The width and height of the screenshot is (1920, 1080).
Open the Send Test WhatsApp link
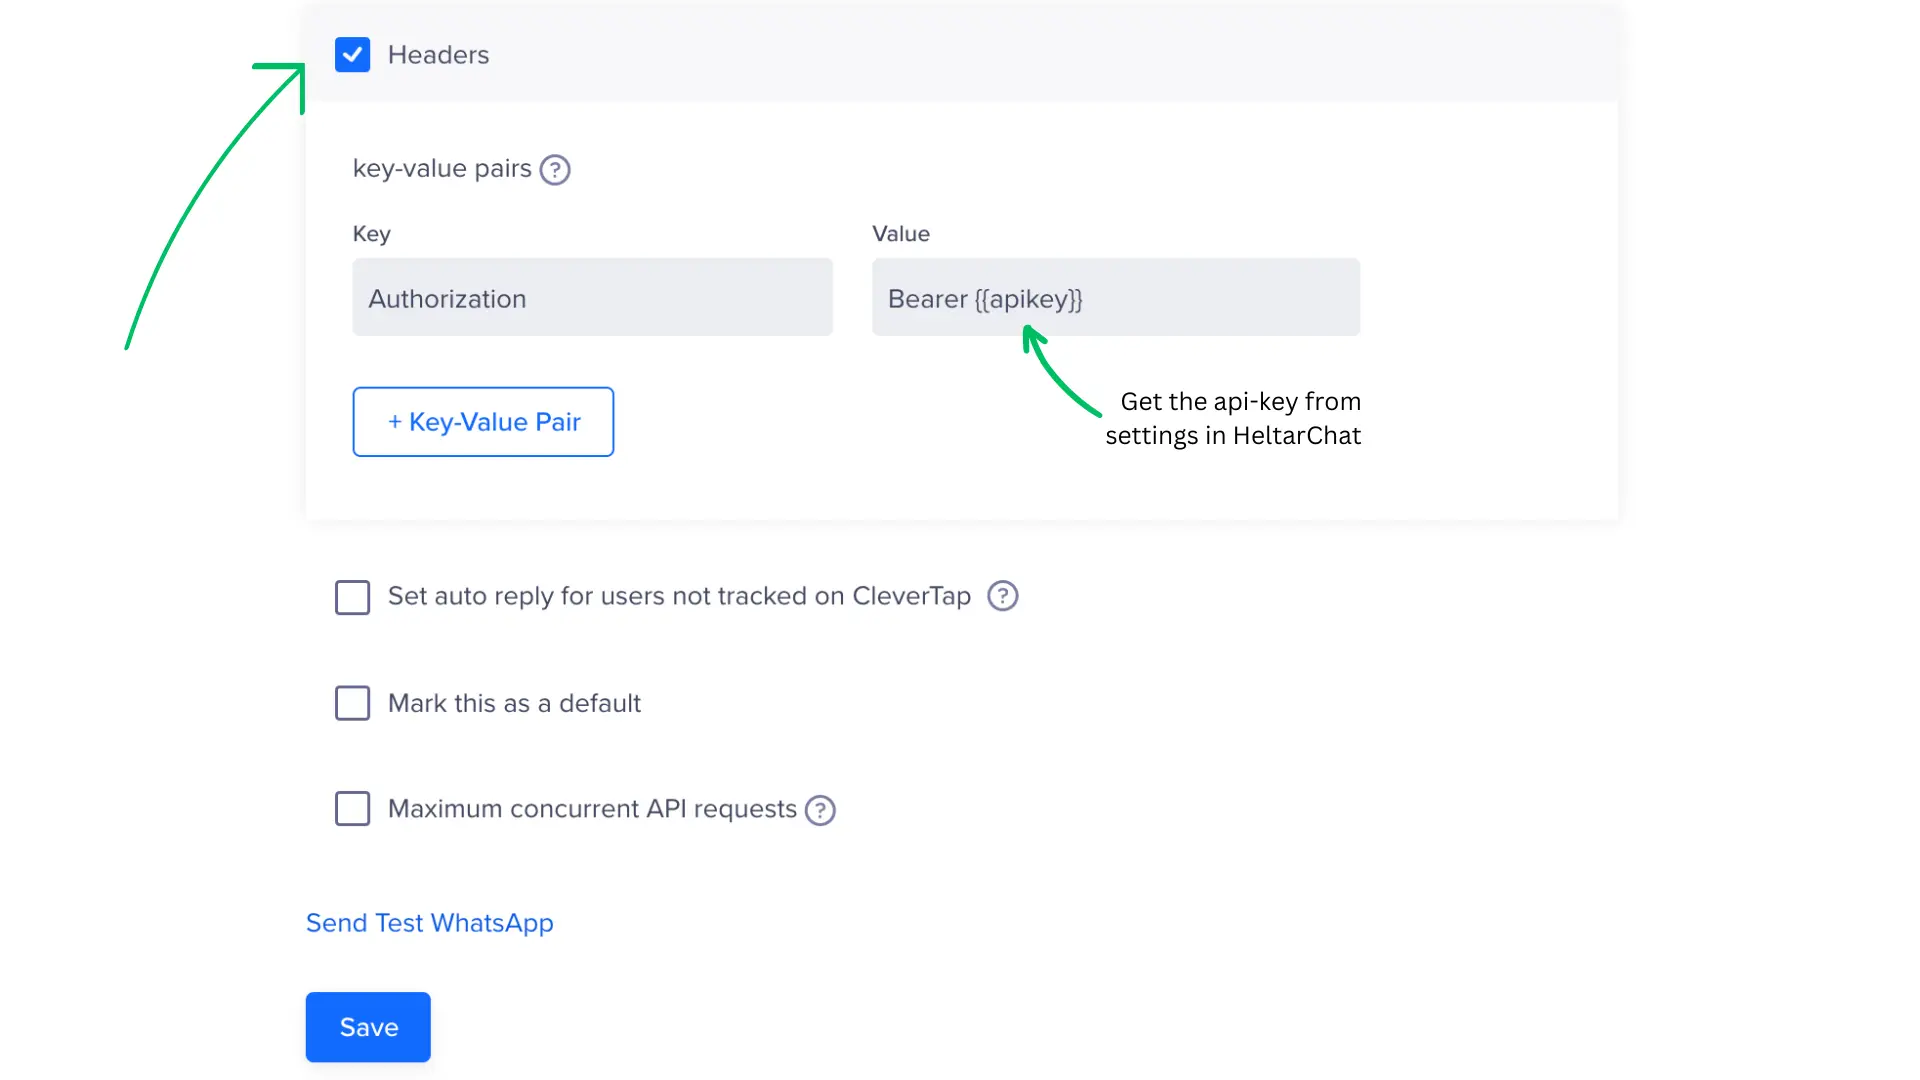click(x=429, y=923)
